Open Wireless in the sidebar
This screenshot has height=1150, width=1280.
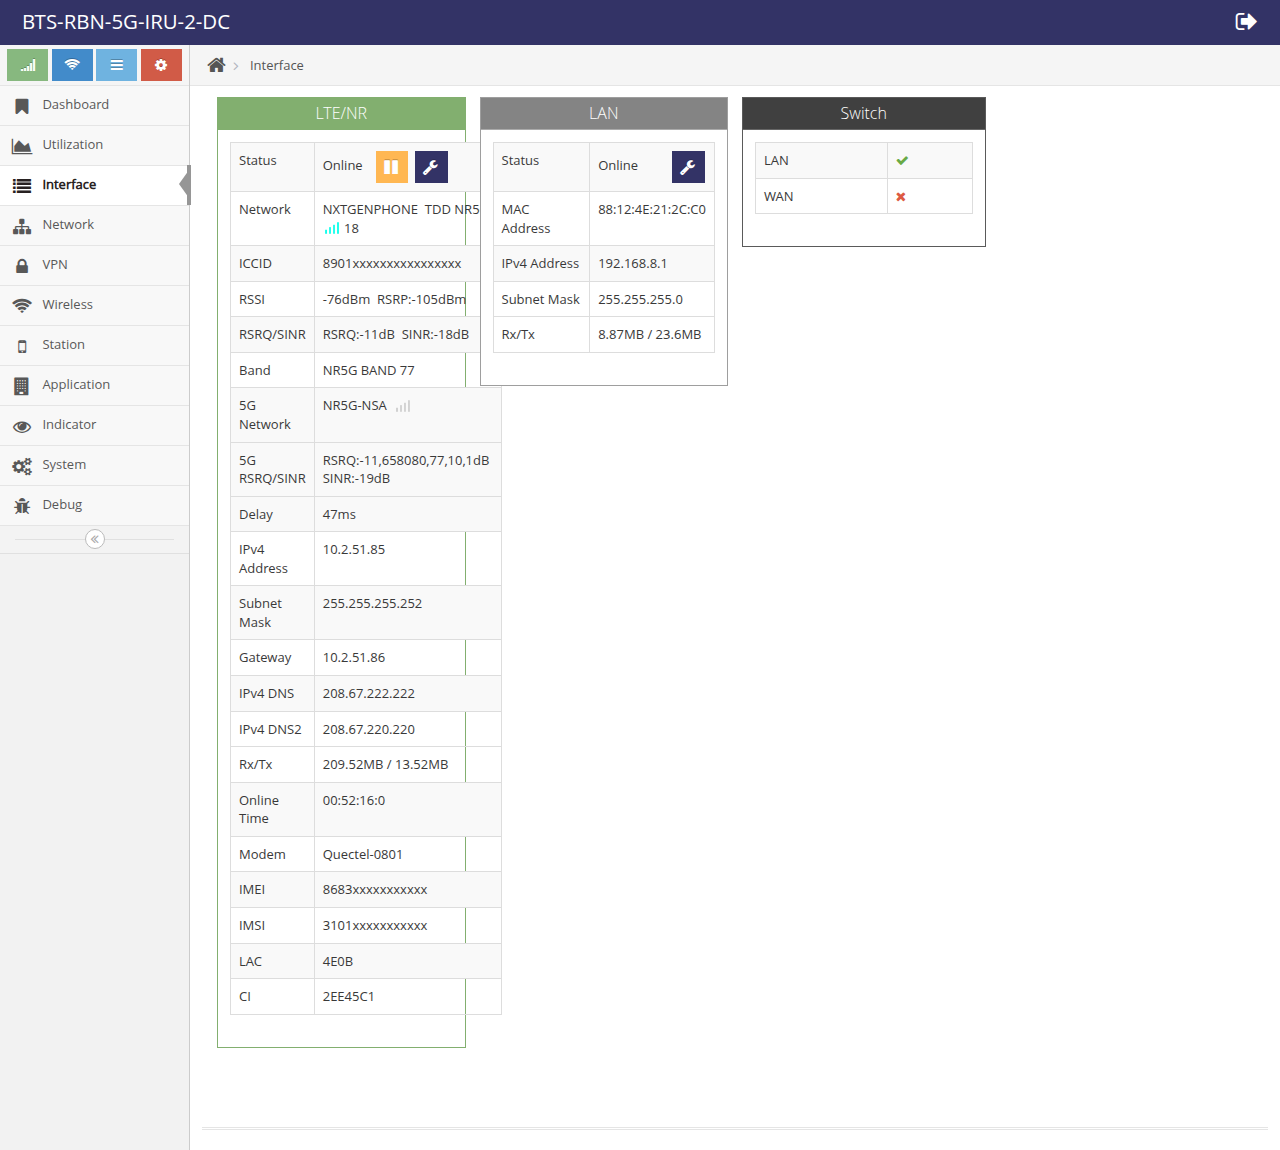94,305
